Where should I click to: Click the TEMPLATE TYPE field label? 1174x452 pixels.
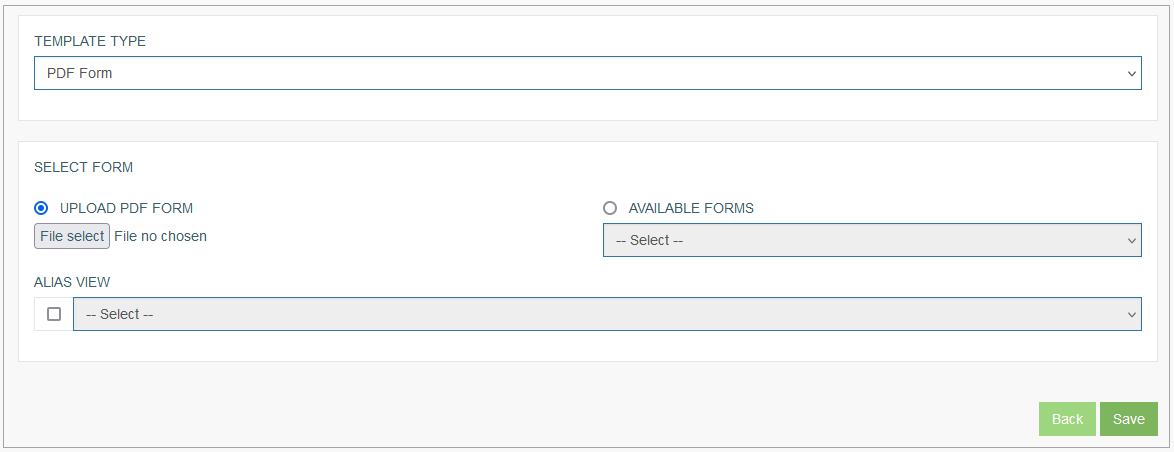point(90,41)
